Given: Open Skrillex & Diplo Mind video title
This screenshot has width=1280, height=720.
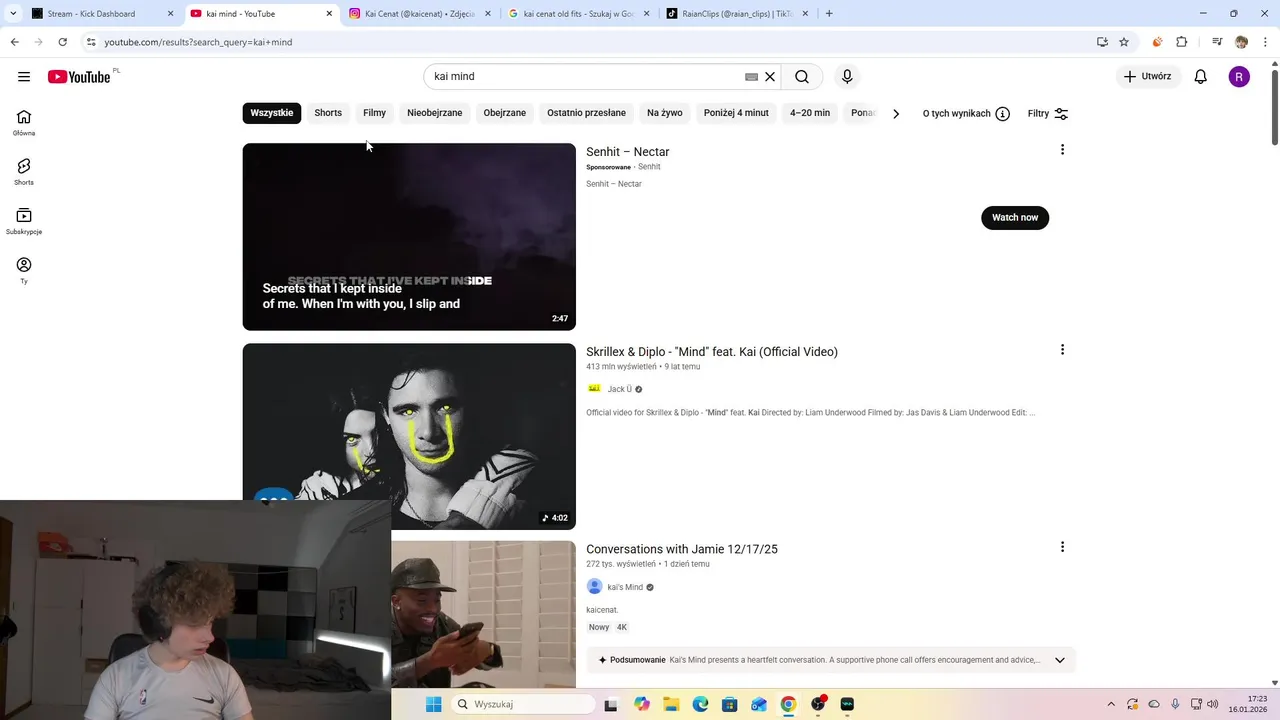Looking at the screenshot, I should pyautogui.click(x=712, y=351).
